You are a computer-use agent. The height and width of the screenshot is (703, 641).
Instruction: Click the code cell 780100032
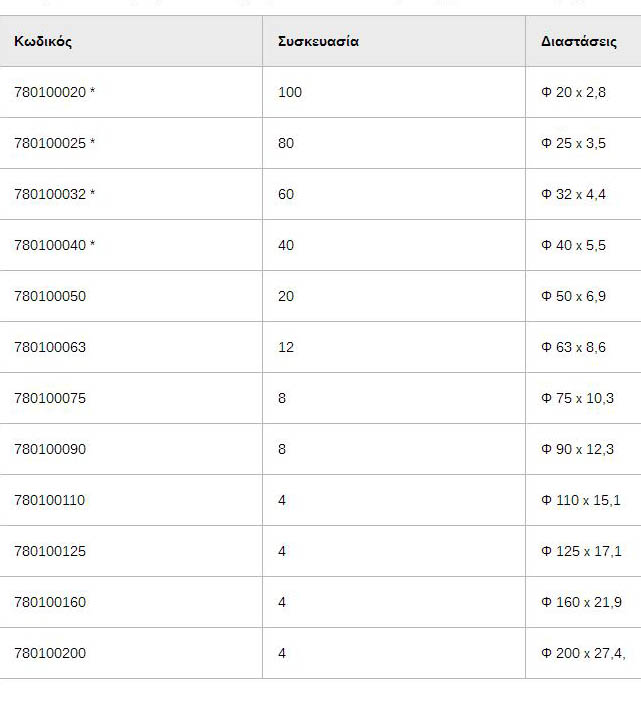[x=50, y=194]
